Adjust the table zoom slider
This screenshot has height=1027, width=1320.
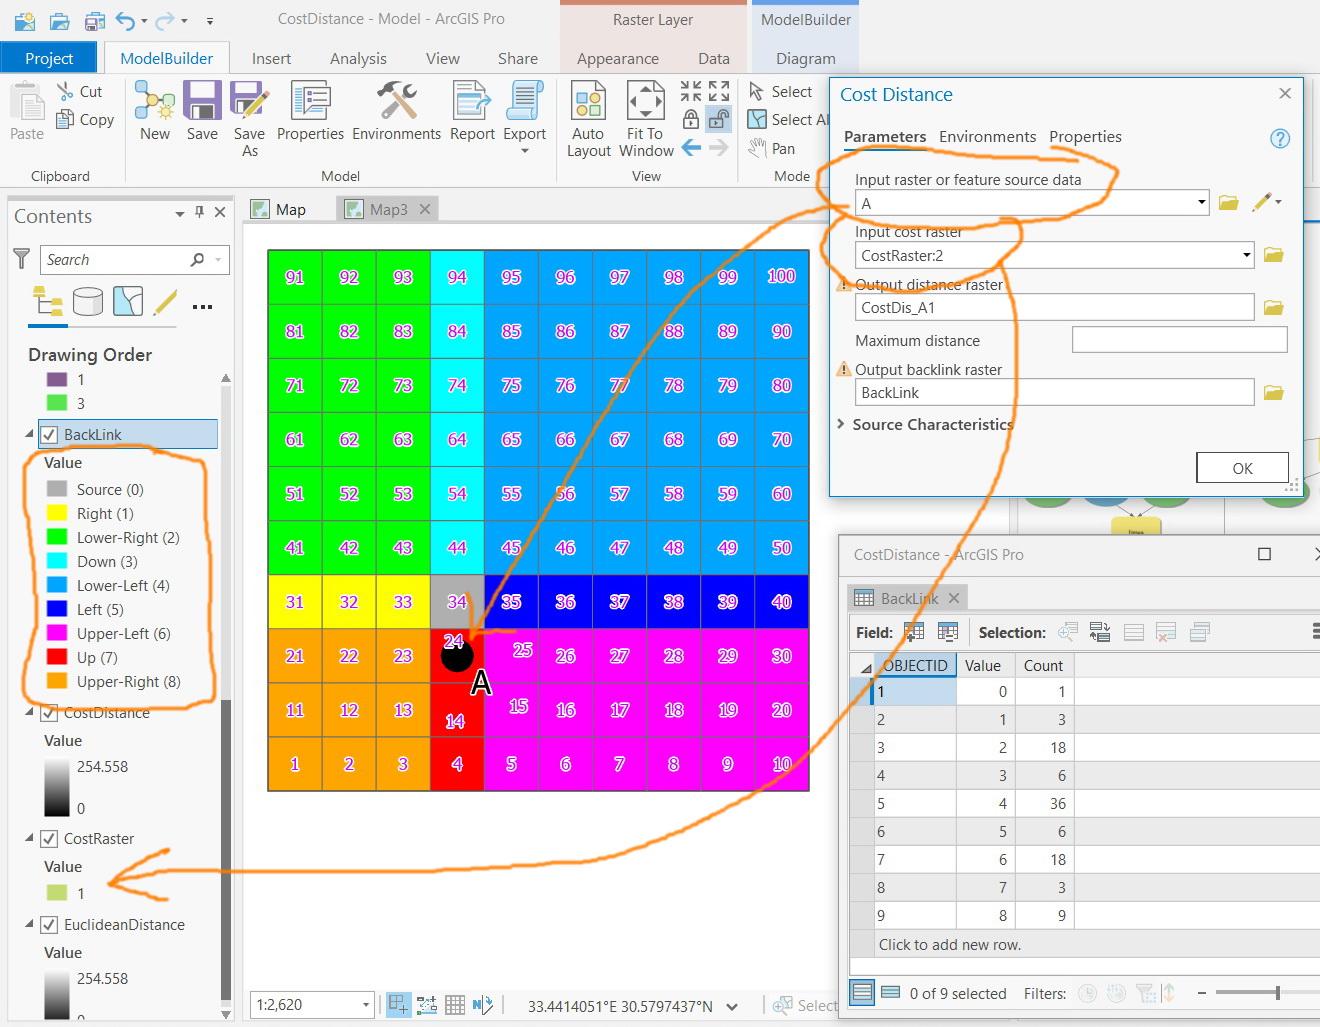(1277, 993)
